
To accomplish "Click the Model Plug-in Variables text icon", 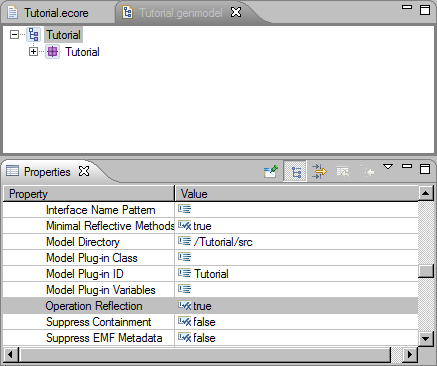I will (184, 289).
